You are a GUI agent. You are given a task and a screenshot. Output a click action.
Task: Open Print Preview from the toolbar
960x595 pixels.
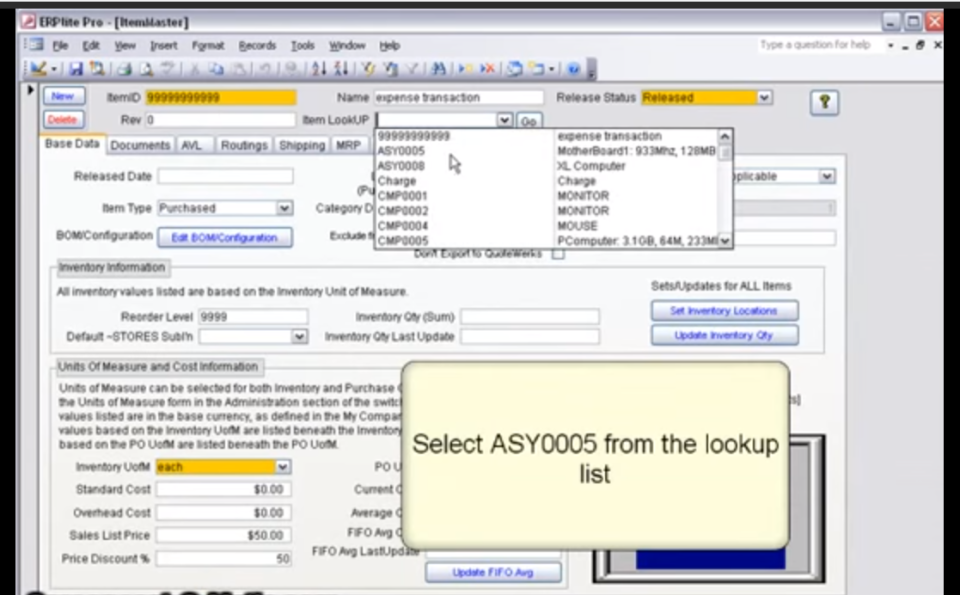tap(146, 69)
